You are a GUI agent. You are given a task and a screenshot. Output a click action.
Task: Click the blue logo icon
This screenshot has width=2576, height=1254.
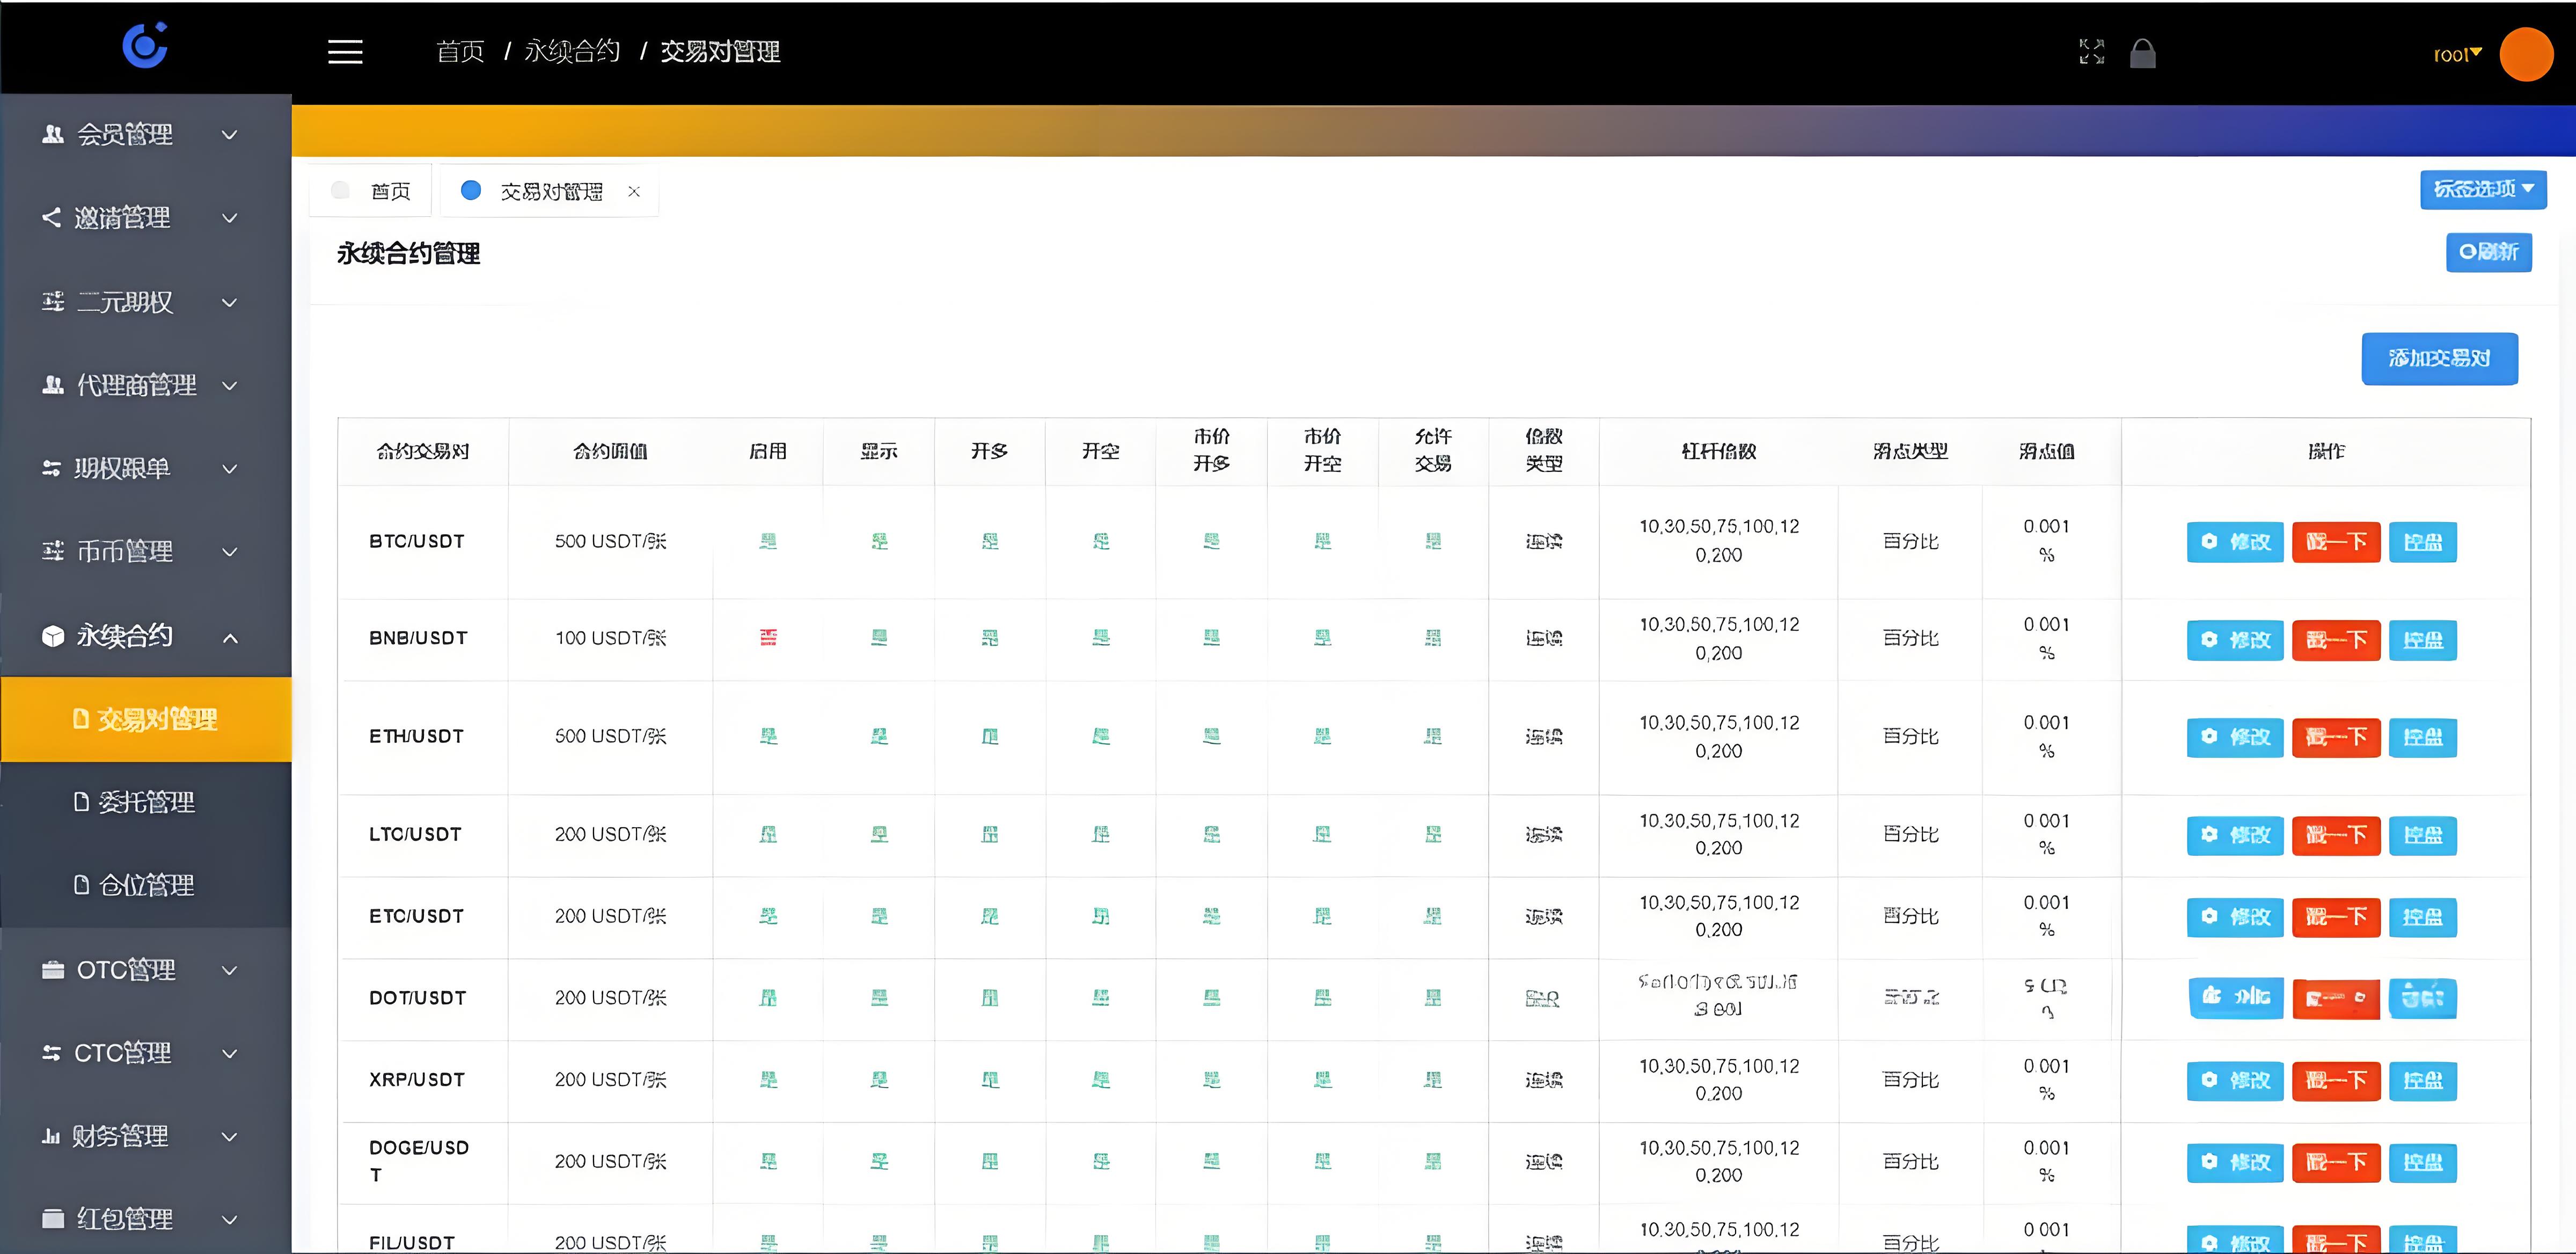tap(145, 45)
